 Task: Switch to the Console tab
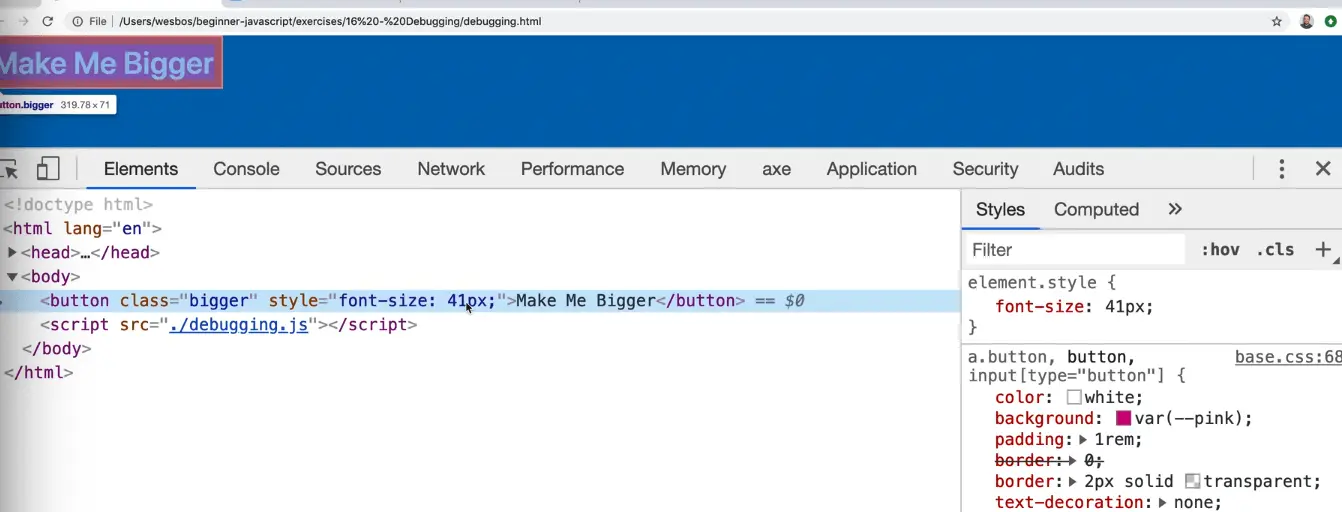pyautogui.click(x=246, y=169)
